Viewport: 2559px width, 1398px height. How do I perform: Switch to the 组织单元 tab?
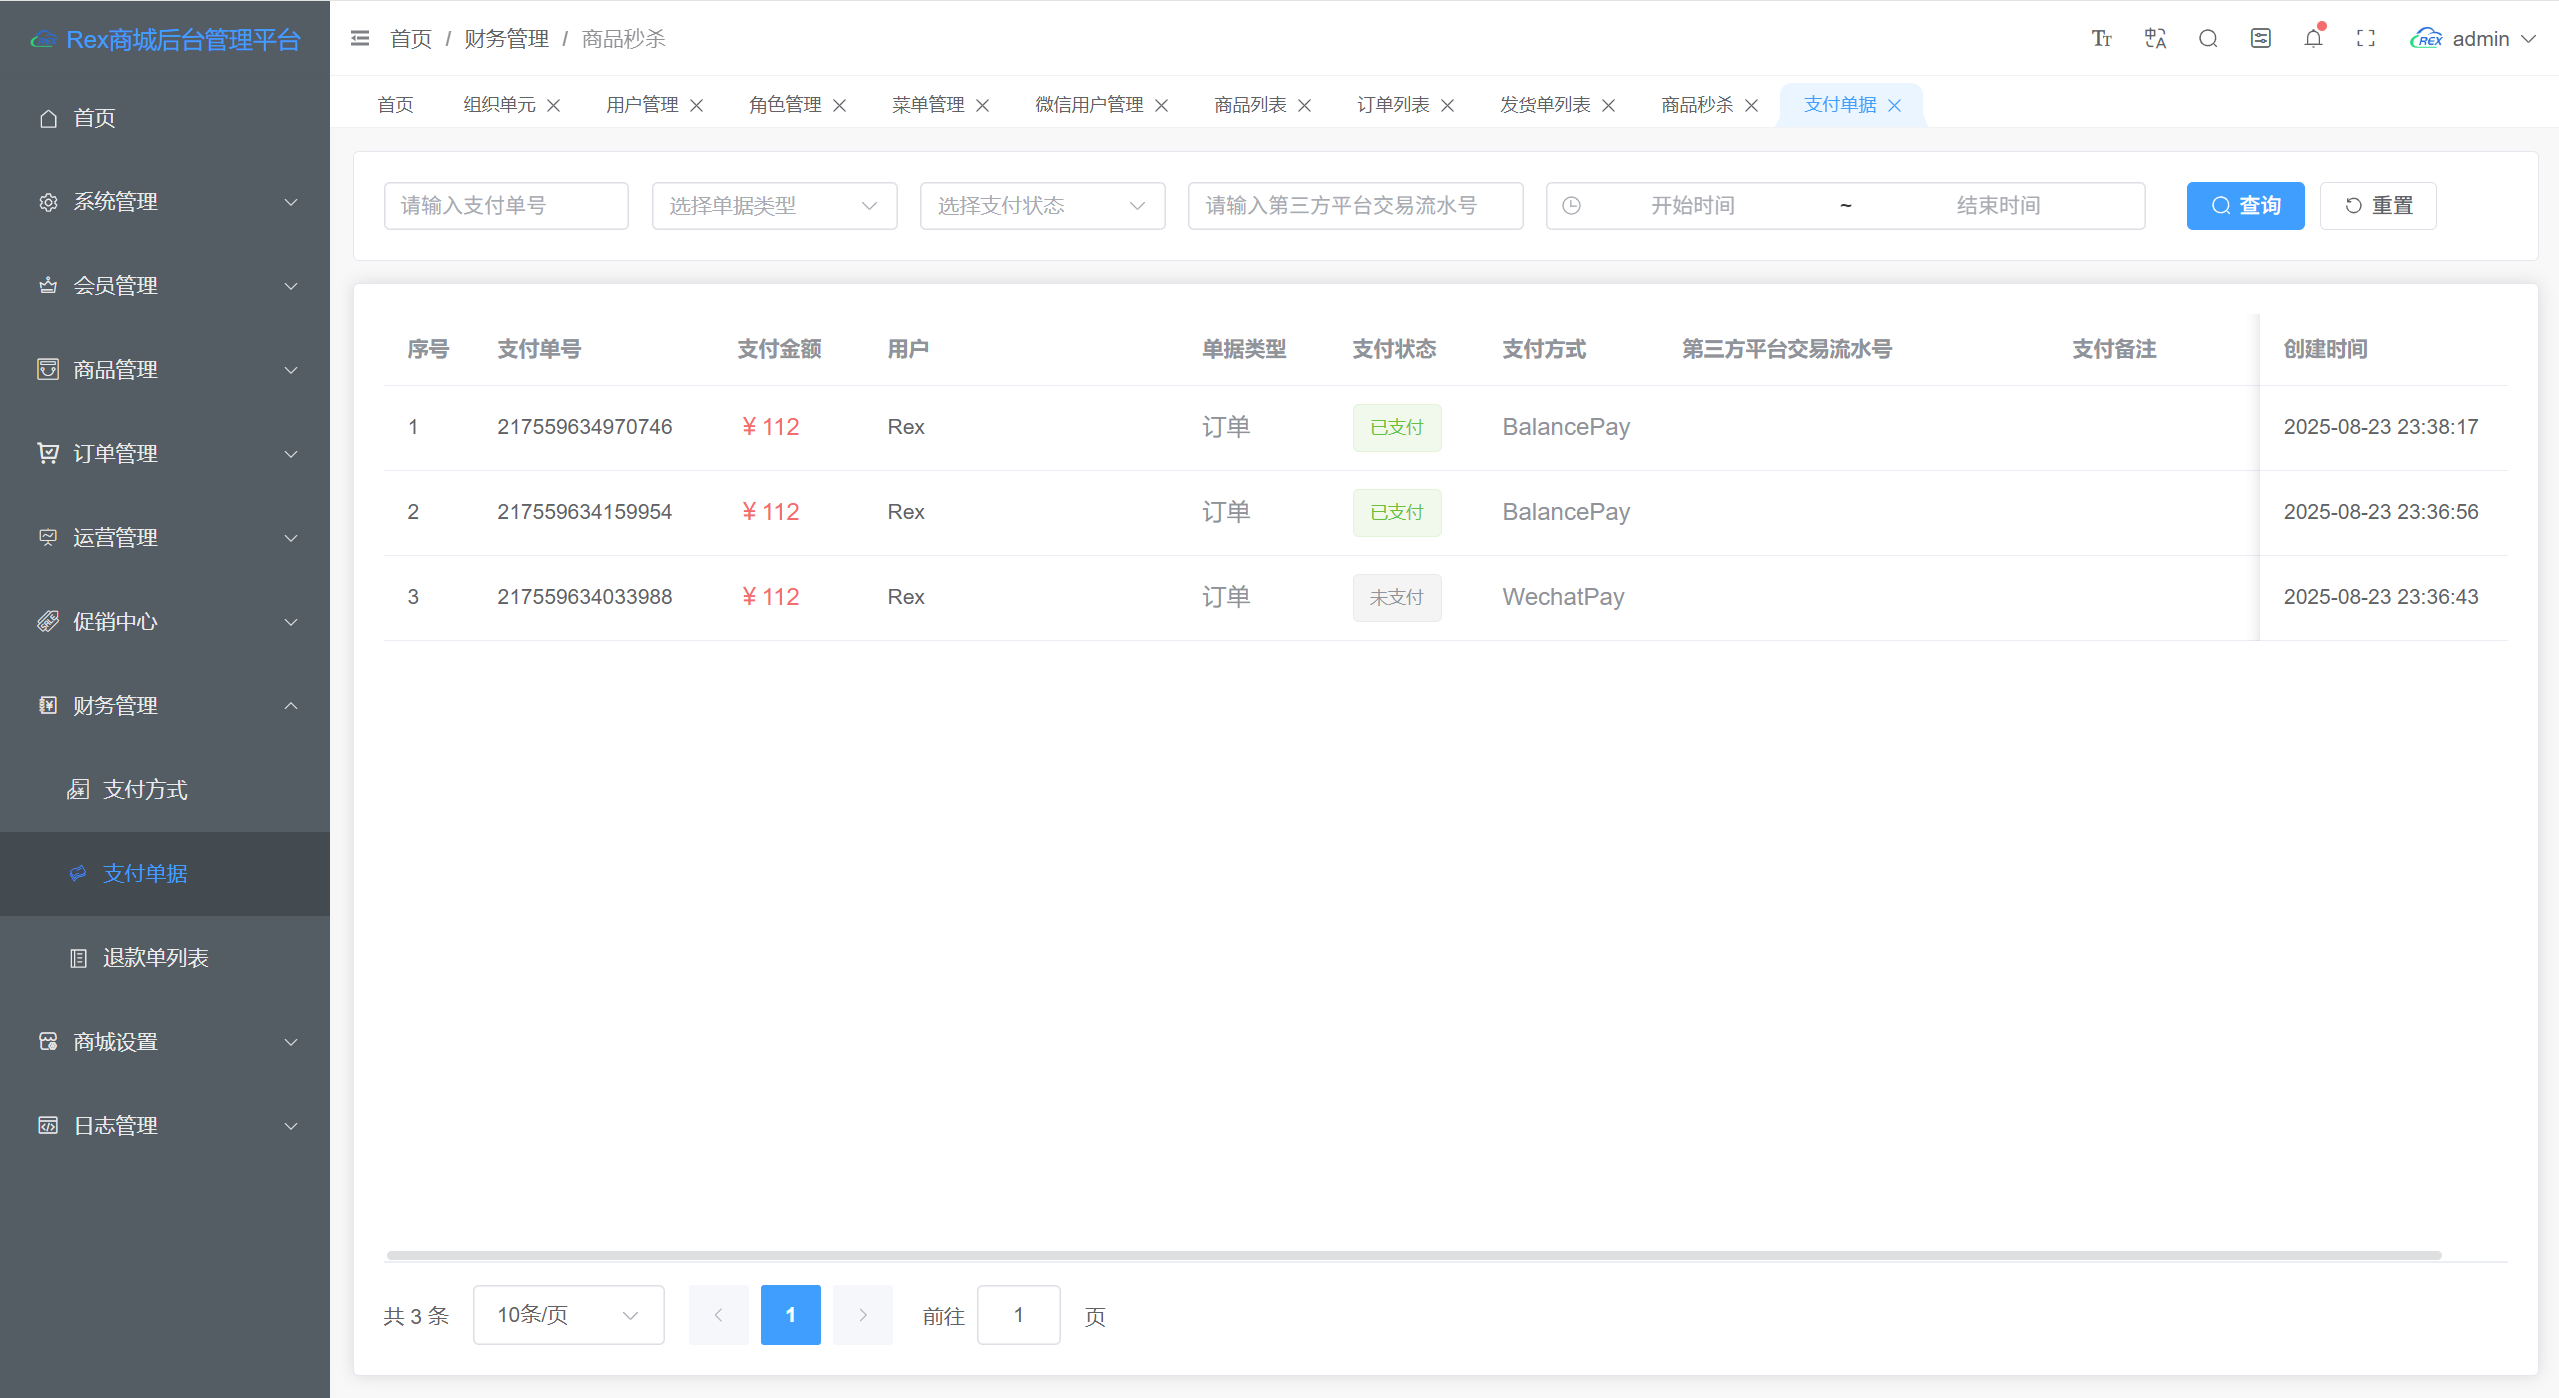click(x=499, y=105)
